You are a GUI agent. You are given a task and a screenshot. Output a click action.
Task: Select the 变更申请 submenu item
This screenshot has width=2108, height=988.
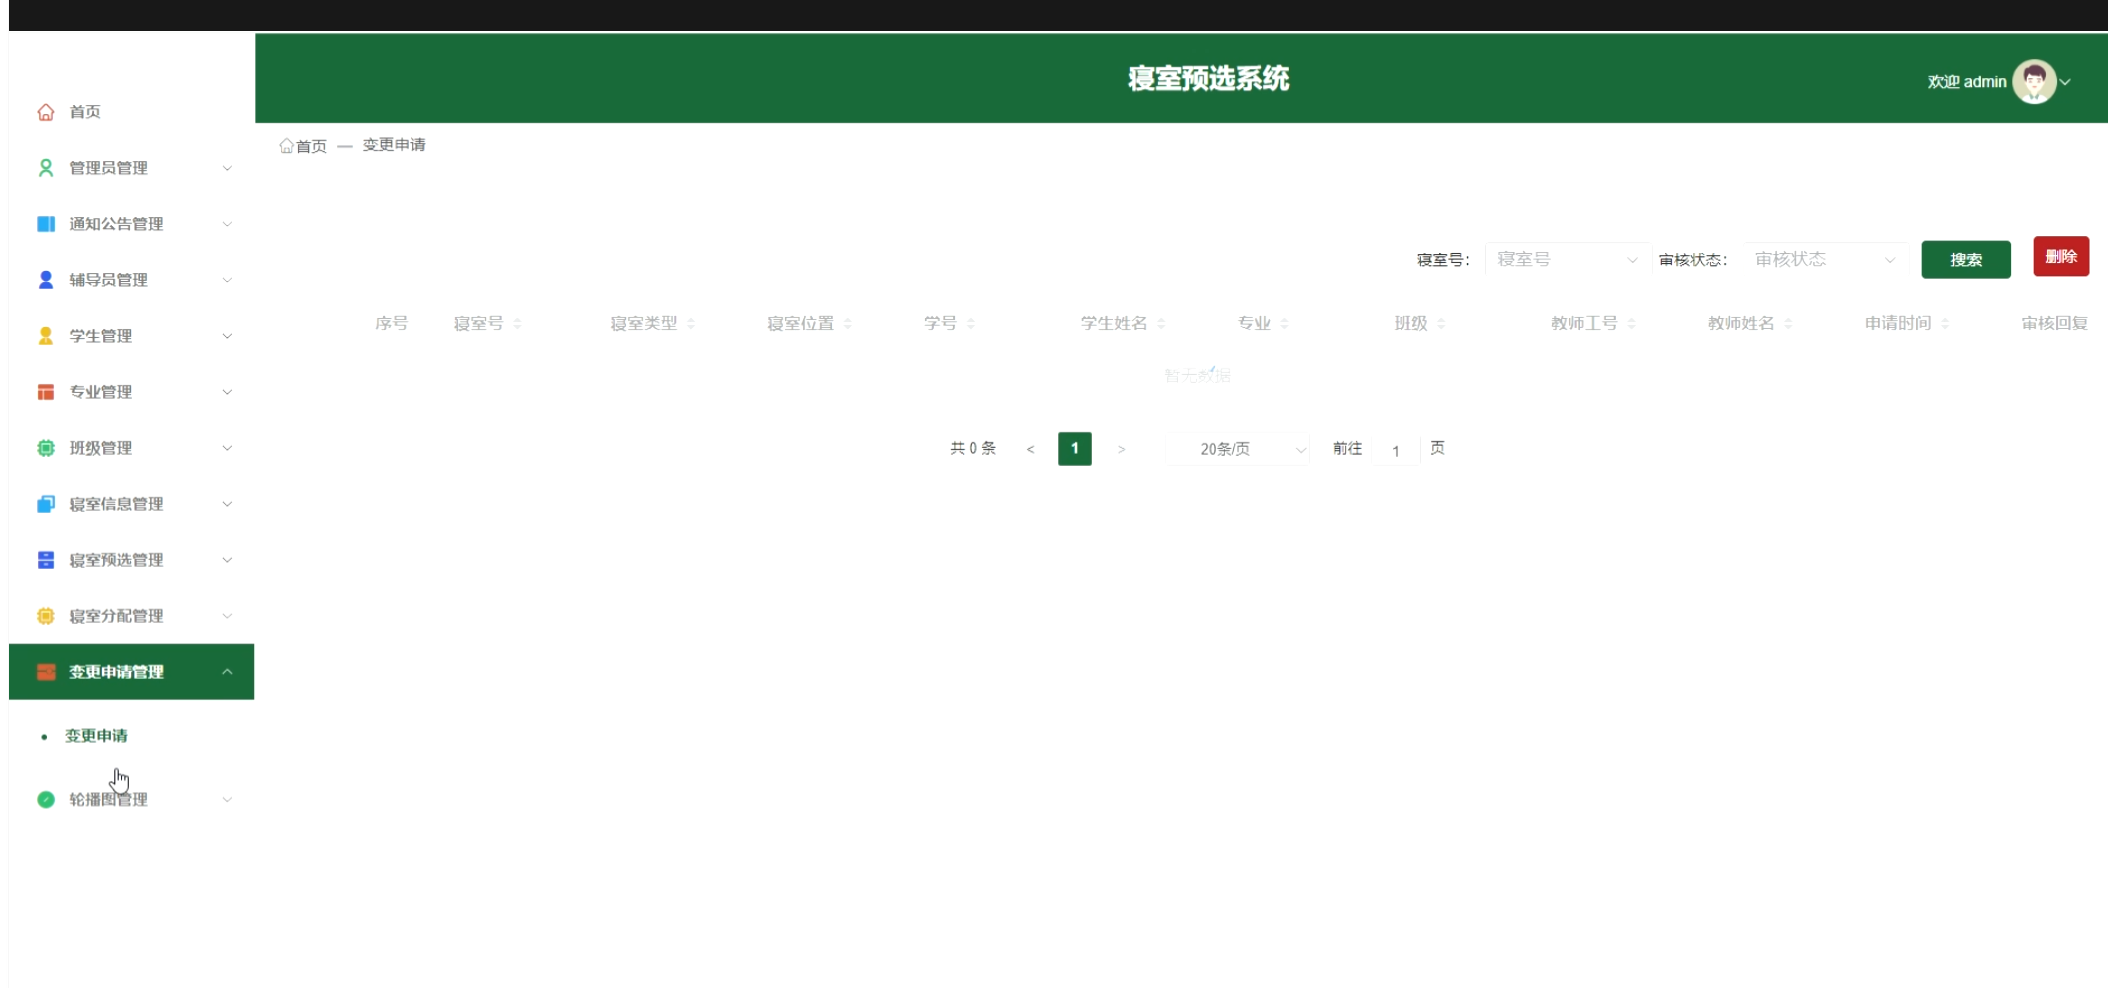96,736
